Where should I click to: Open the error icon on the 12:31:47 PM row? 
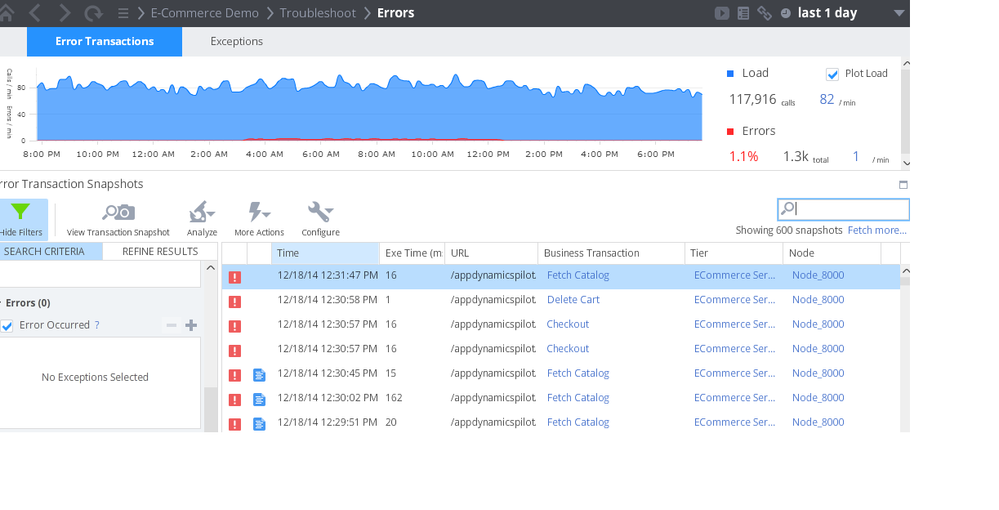coord(234,277)
